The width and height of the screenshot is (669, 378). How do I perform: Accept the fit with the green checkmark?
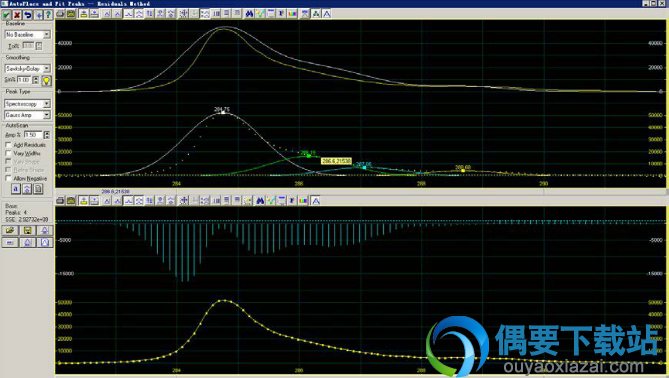[6, 15]
